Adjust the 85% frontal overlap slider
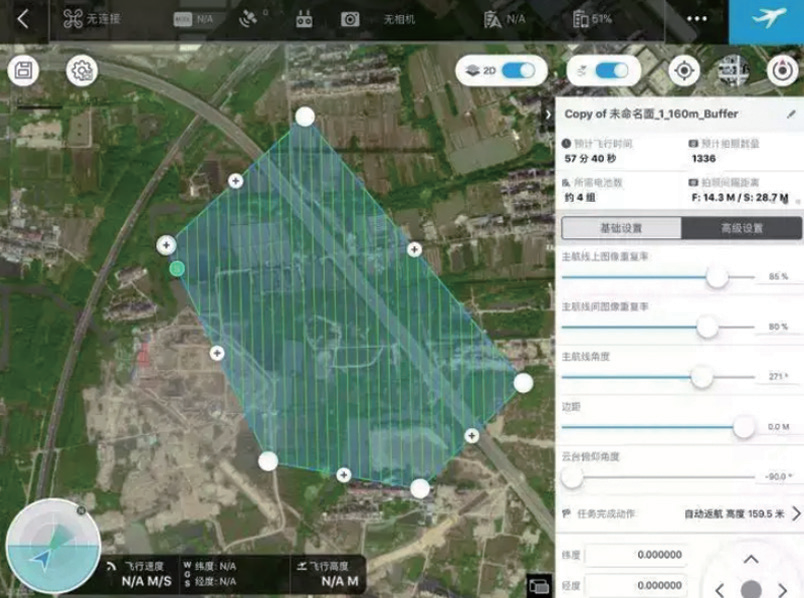The height and width of the screenshot is (598, 804). click(717, 277)
